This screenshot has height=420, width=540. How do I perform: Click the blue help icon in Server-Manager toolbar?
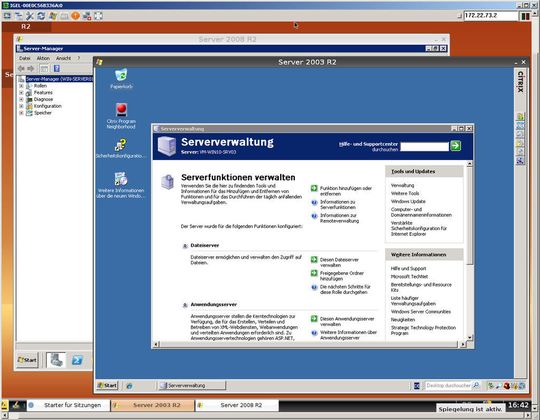pyautogui.click(x=57, y=69)
